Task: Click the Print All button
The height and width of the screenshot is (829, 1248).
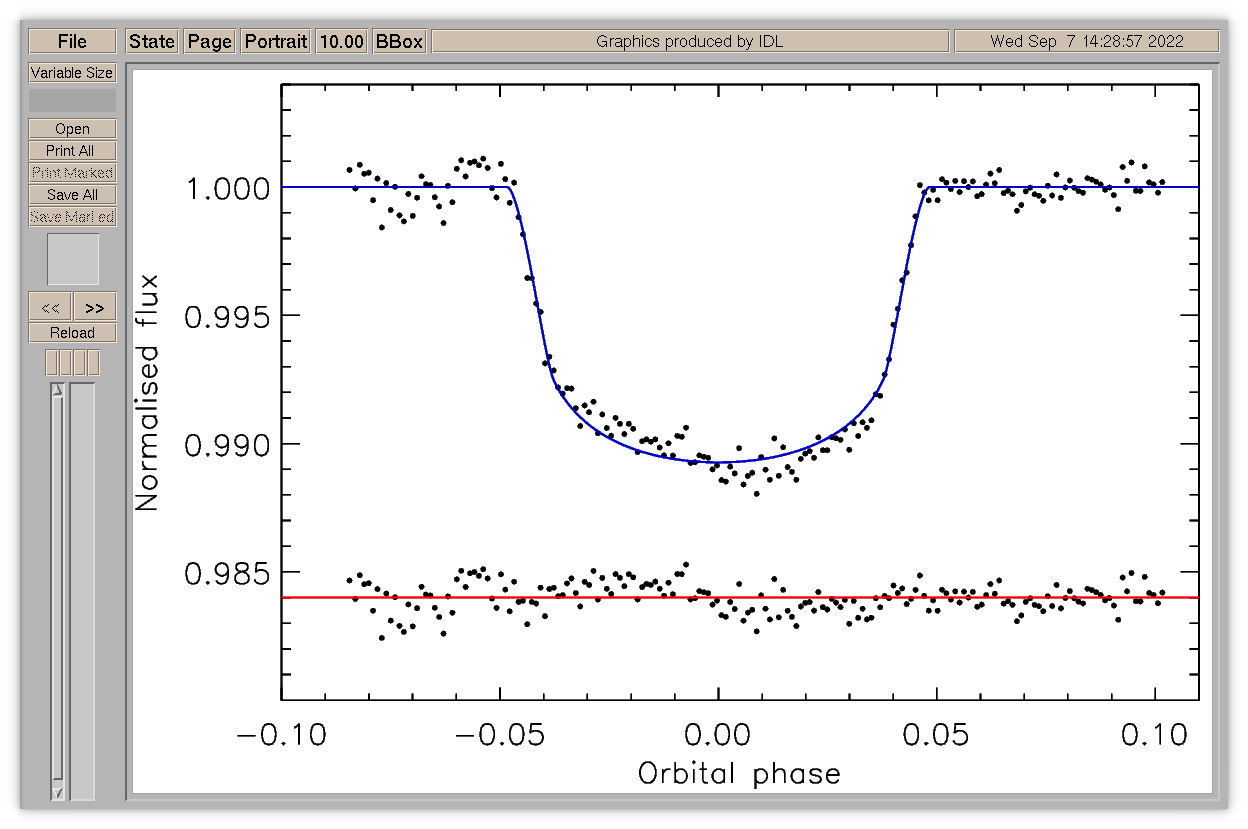Action: [72, 151]
